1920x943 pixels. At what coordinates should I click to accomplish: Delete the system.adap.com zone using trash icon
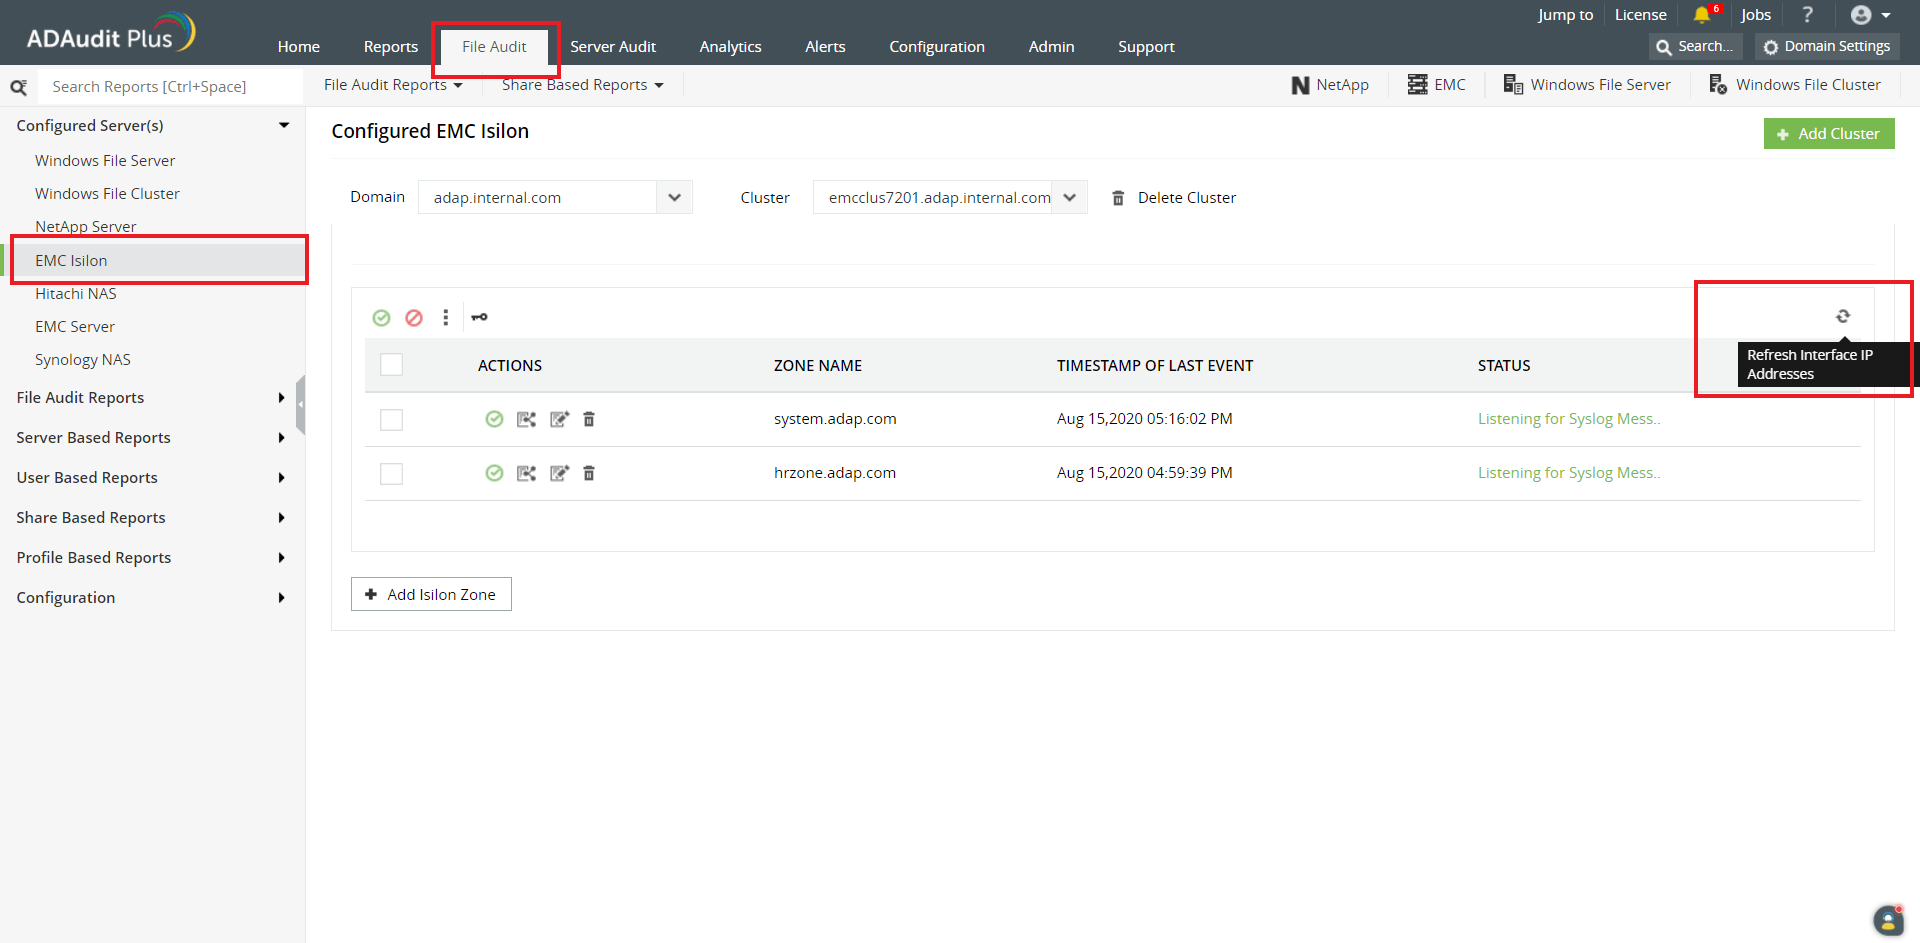[x=589, y=419]
